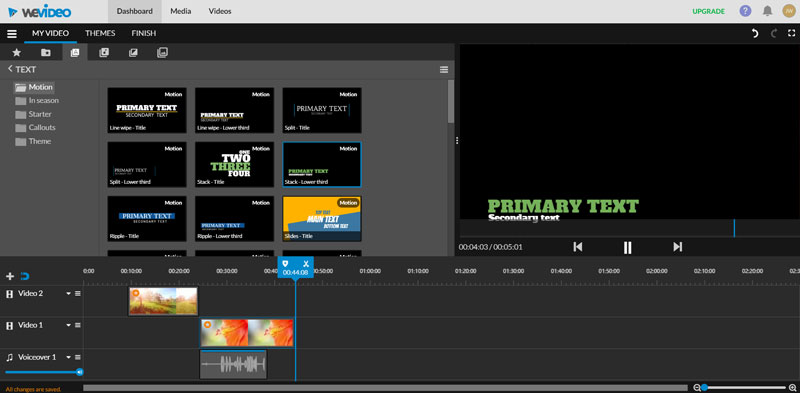Select Line wipe - Title template
The width and height of the screenshot is (800, 393).
tap(147, 110)
